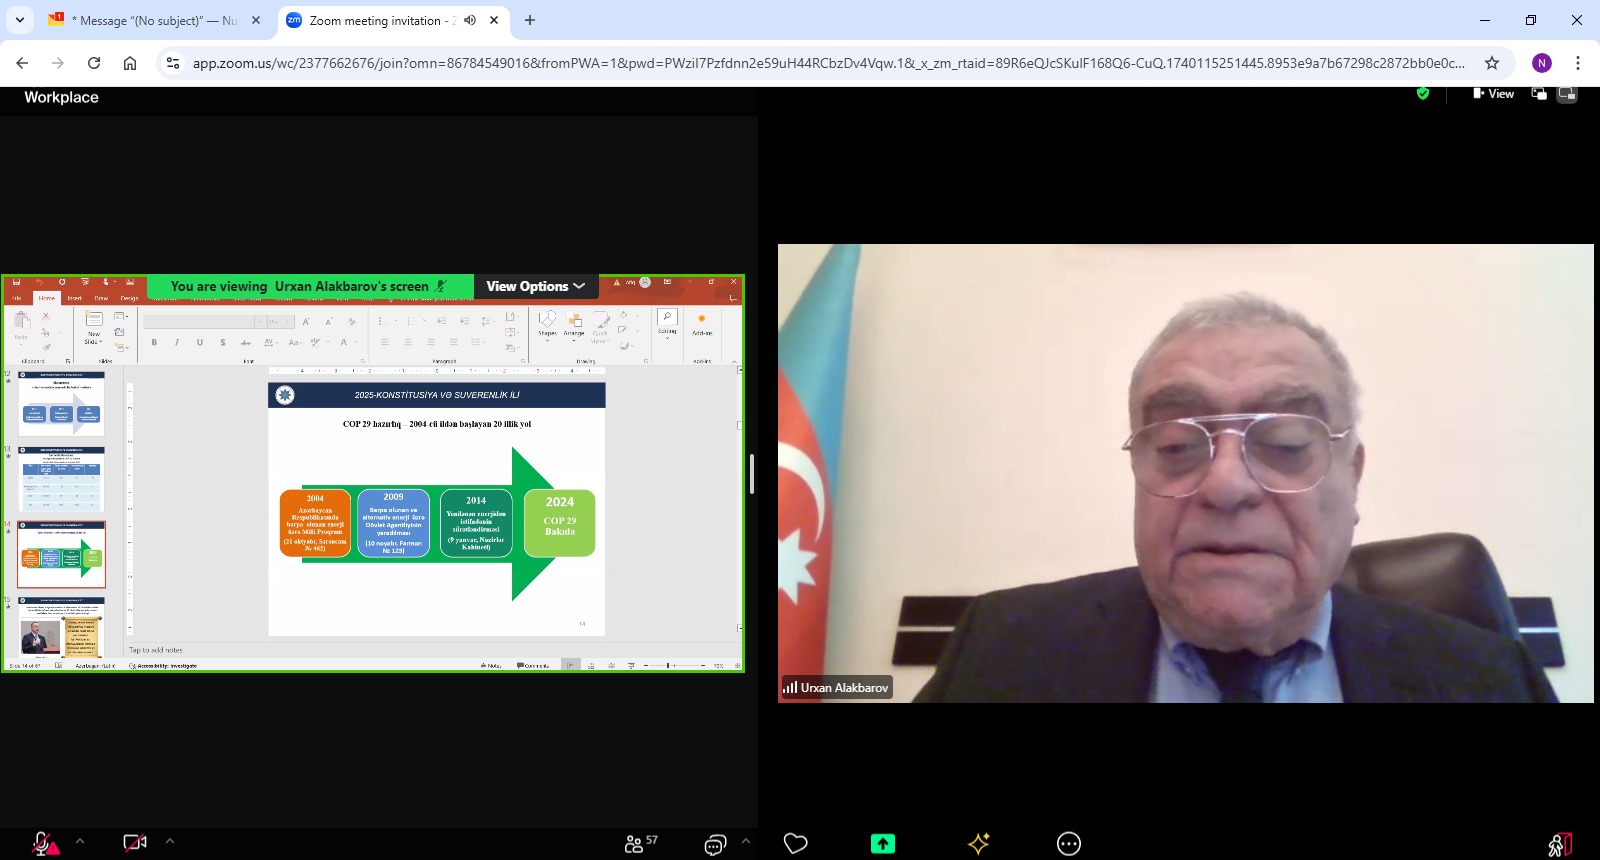Open the More options ellipsis menu

click(1068, 844)
